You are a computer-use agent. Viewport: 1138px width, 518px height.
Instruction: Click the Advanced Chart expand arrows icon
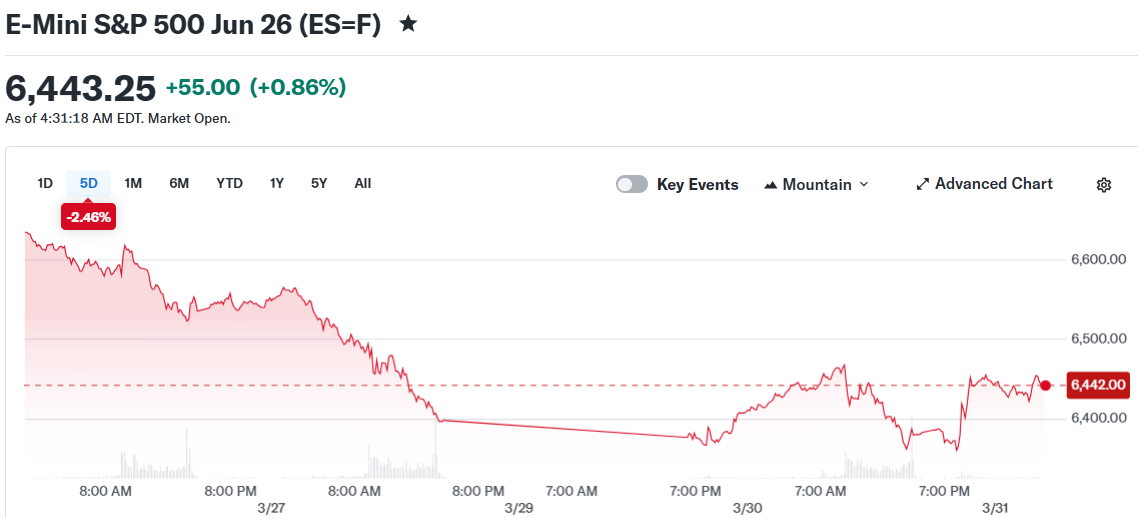922,184
